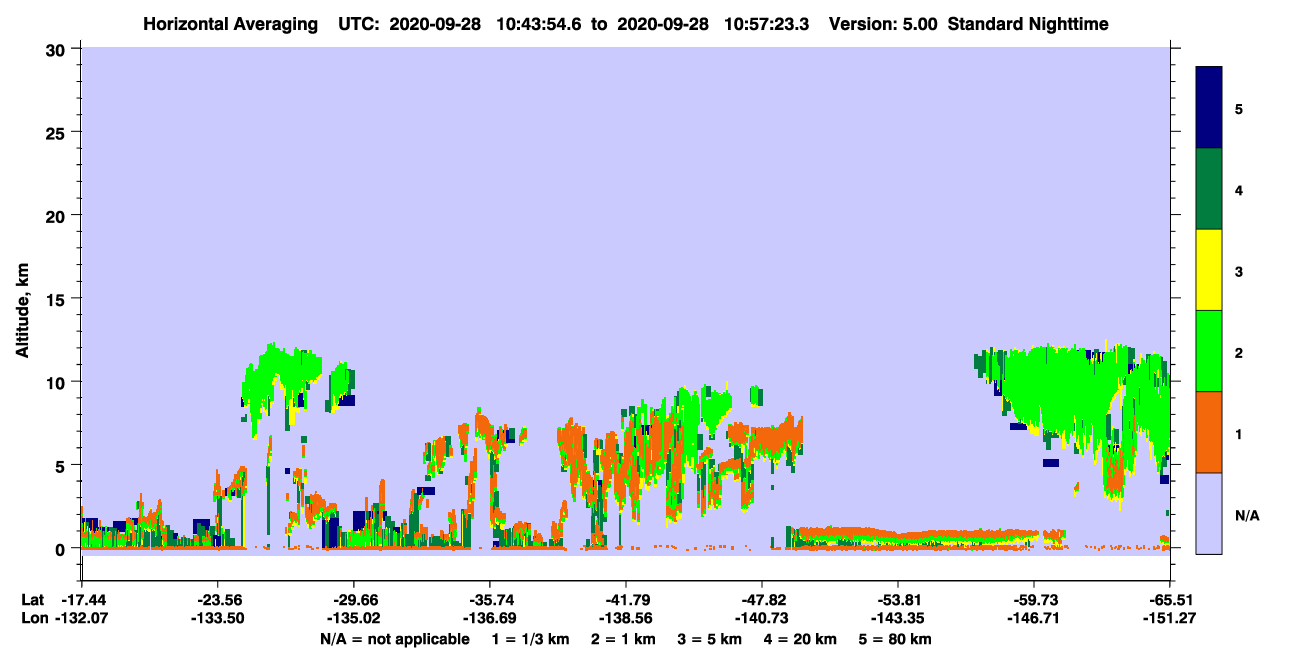Click the bright green color bar segment labeled 2
The height and width of the screenshot is (667, 1300).
(x=1209, y=350)
